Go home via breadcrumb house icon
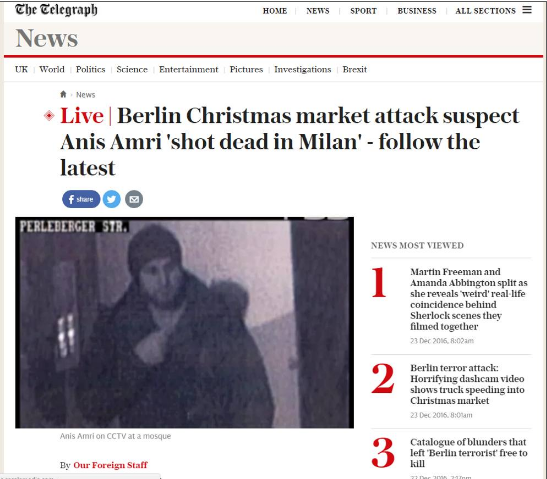The image size is (547, 479). pos(63,94)
